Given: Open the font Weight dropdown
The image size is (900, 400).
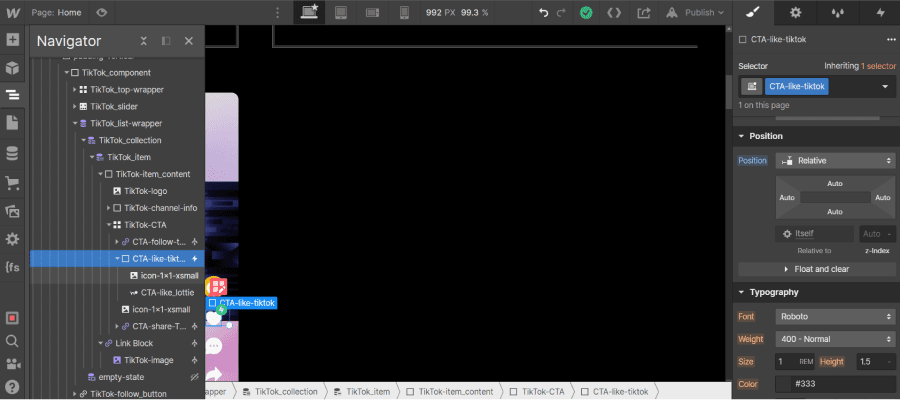Looking at the screenshot, I should pyautogui.click(x=835, y=339).
